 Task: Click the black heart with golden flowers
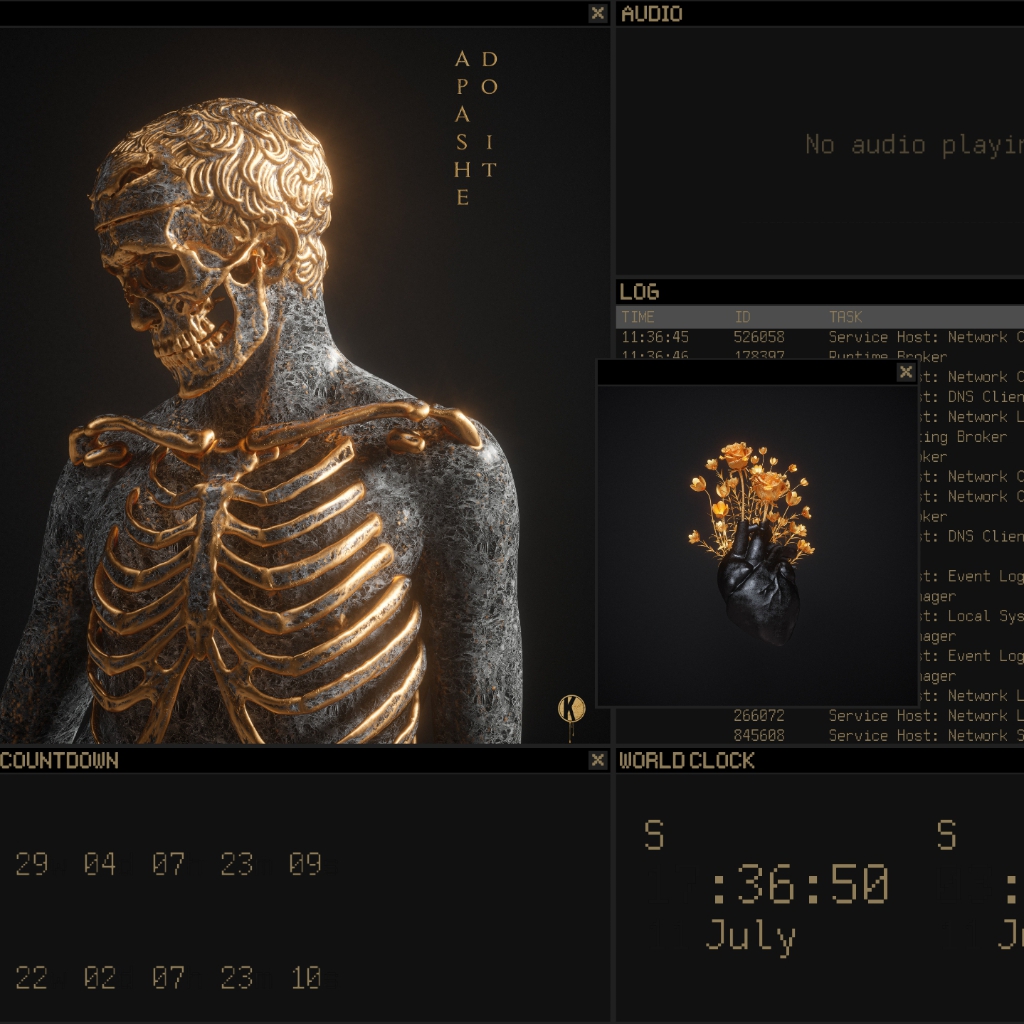754,542
